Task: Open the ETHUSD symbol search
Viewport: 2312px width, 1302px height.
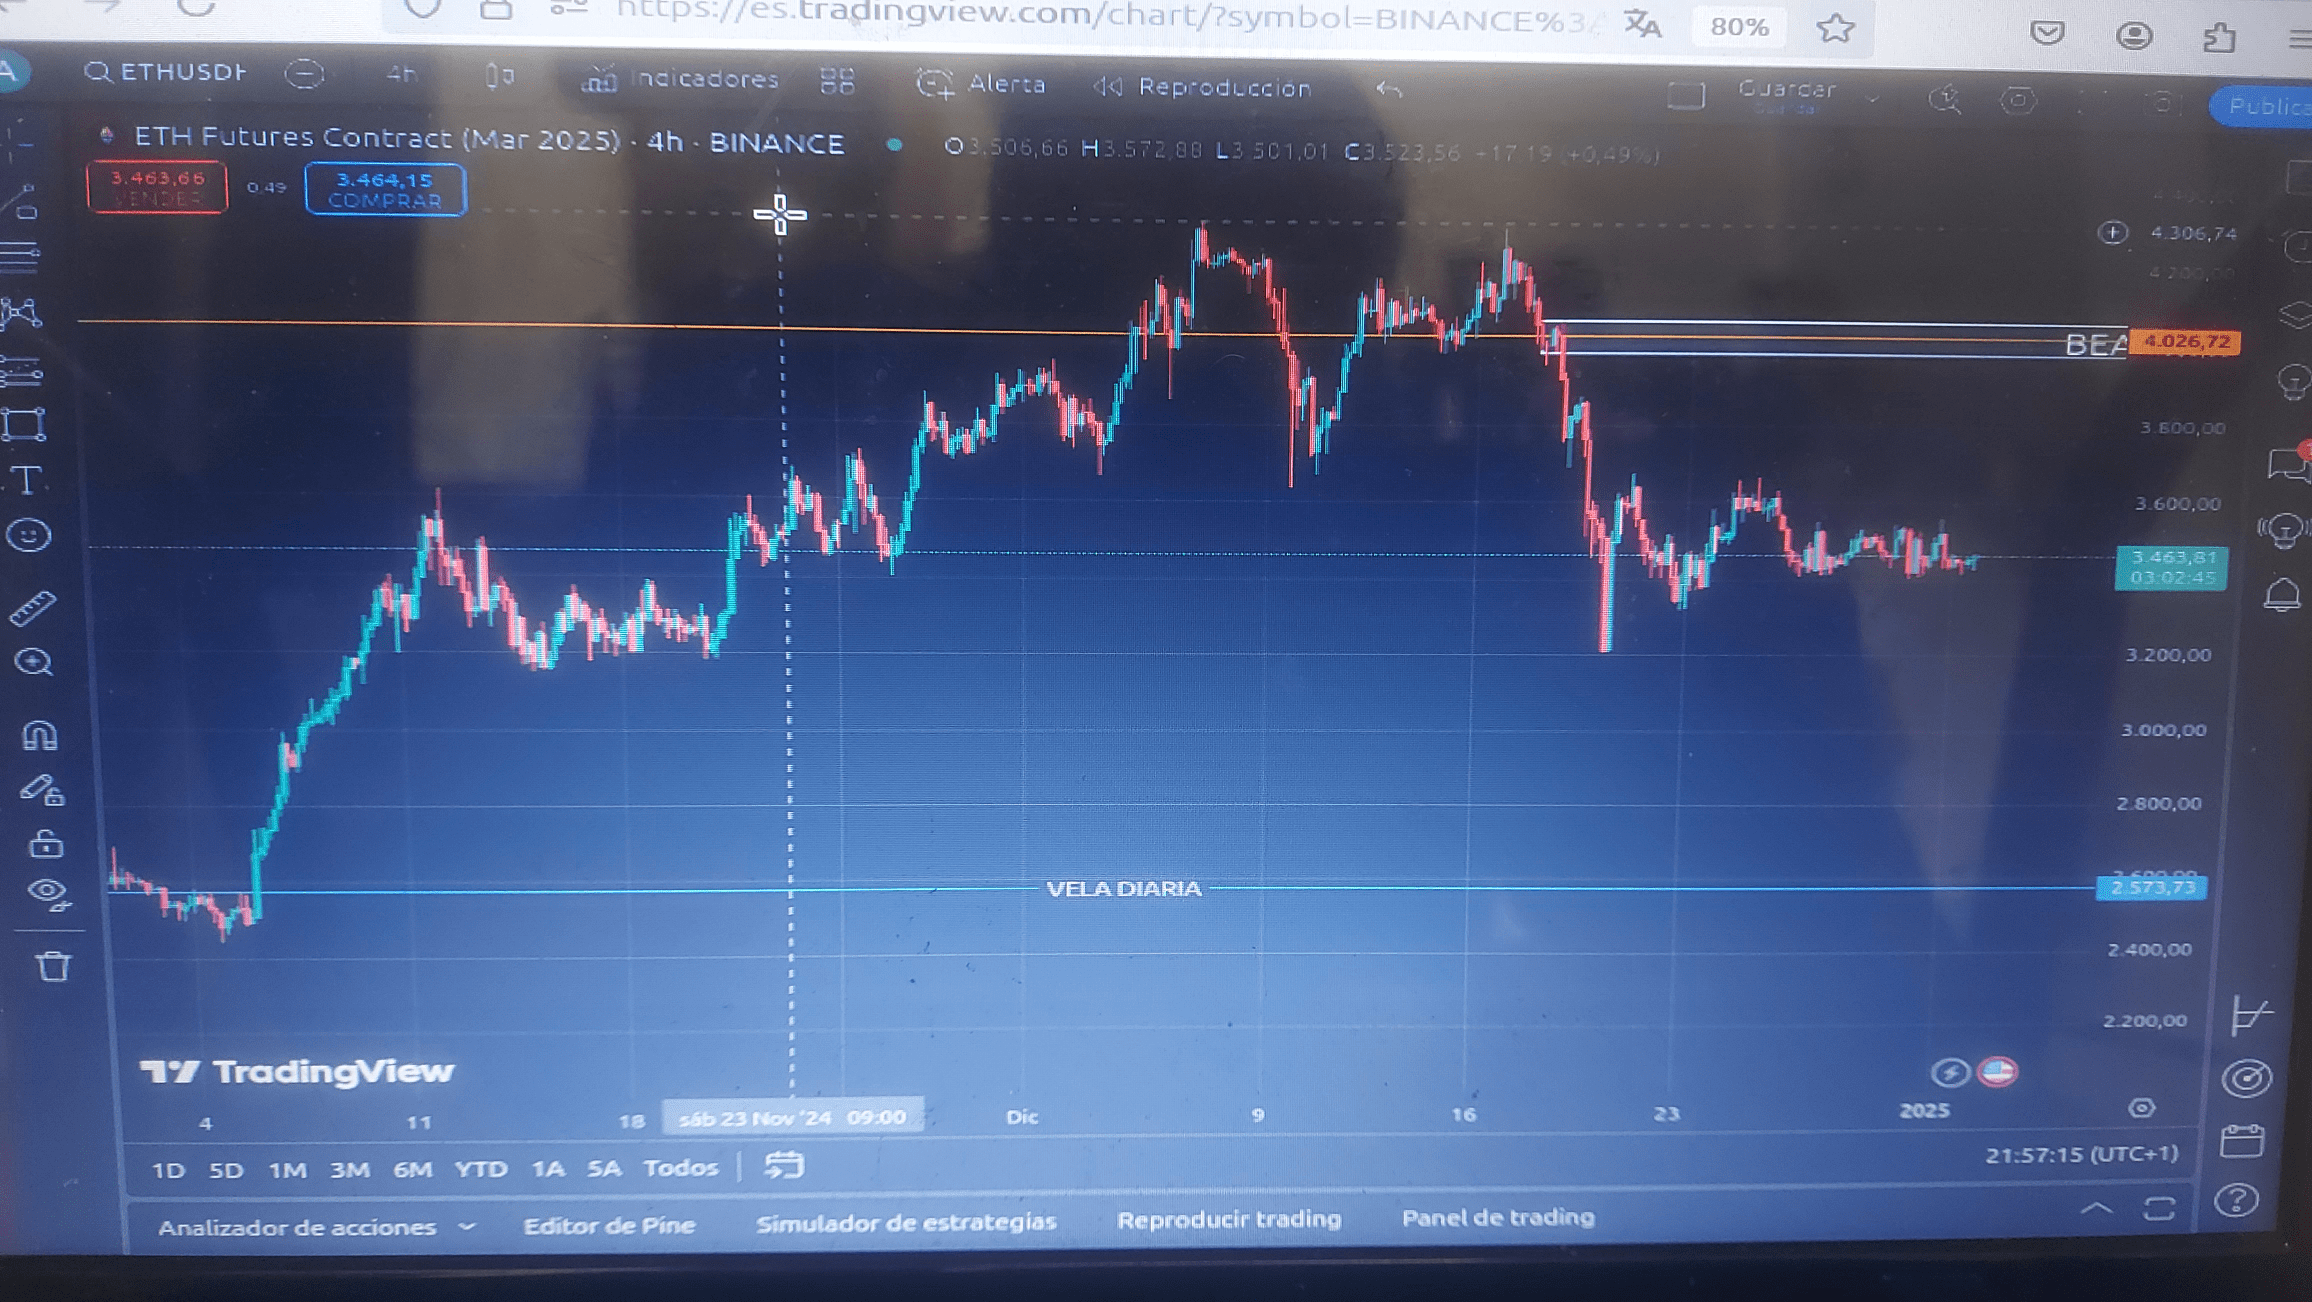Action: click(166, 72)
